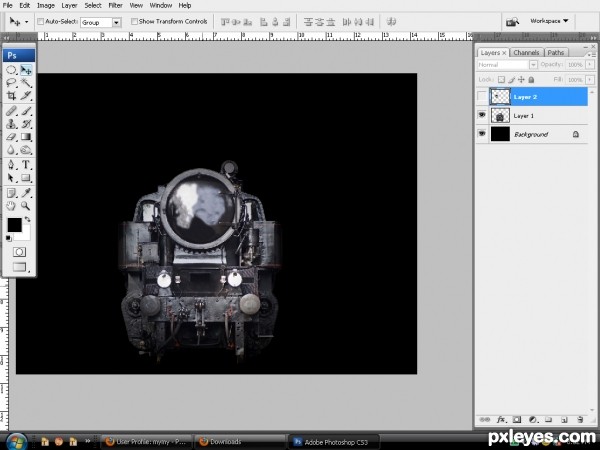This screenshot has width=600, height=450.
Task: Toggle lock transparent pixels
Action: [x=501, y=80]
